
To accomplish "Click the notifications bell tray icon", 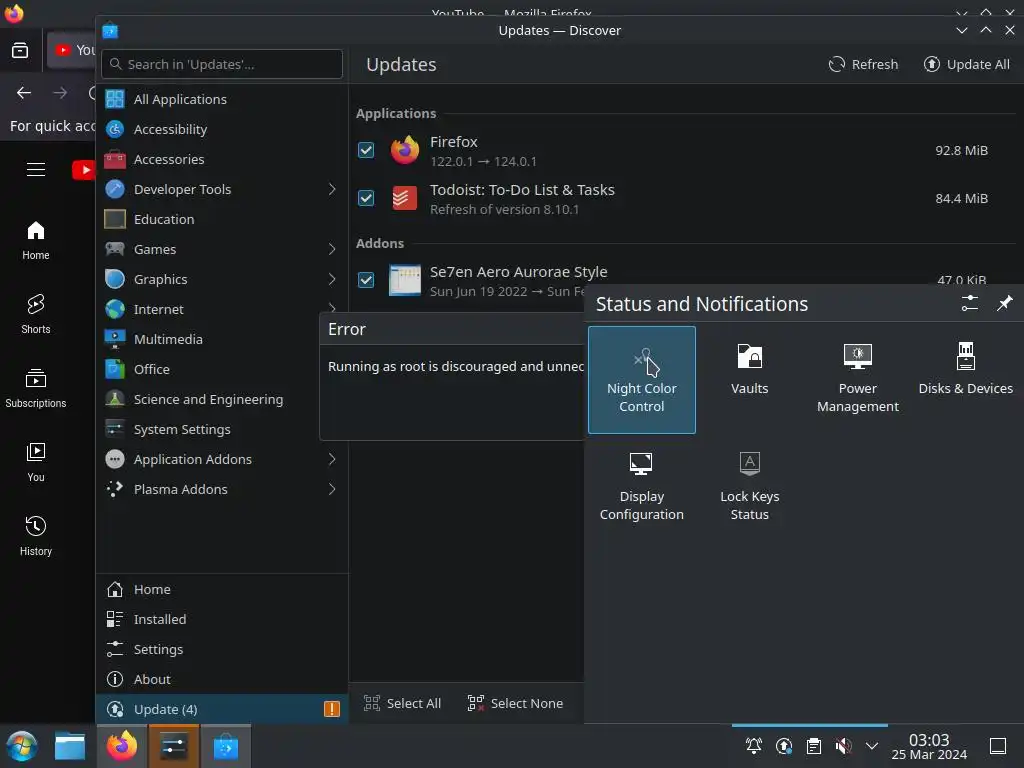I will (x=753, y=745).
